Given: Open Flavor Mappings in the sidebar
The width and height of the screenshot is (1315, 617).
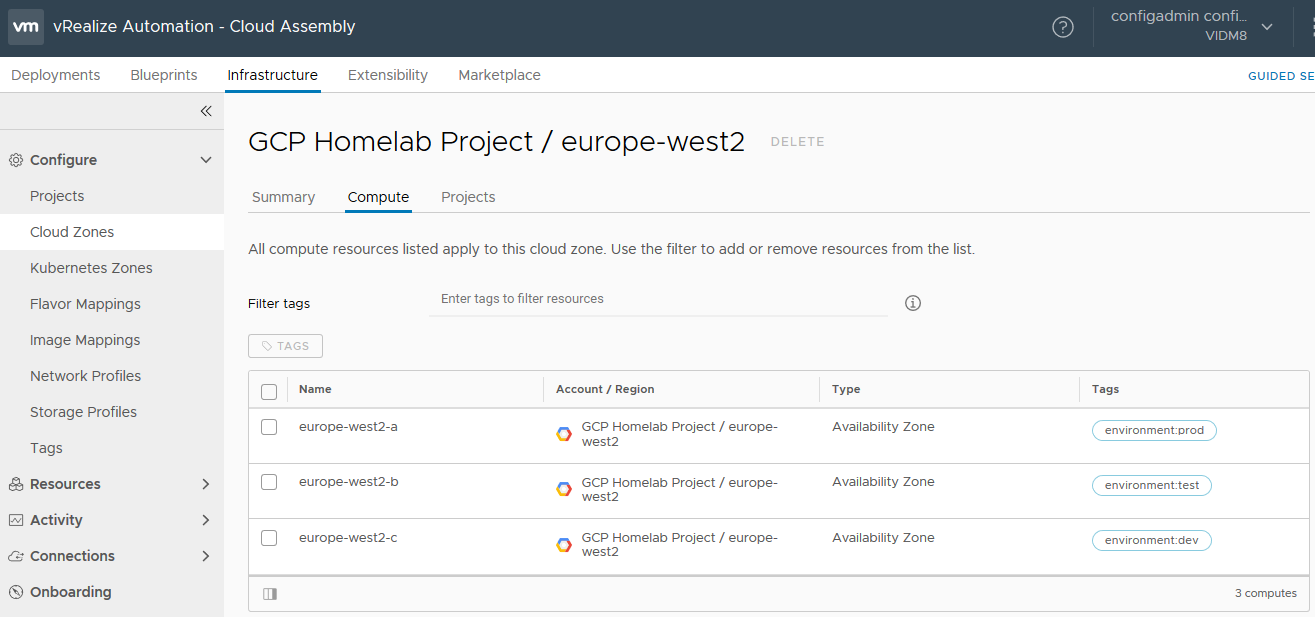Looking at the screenshot, I should 85,304.
